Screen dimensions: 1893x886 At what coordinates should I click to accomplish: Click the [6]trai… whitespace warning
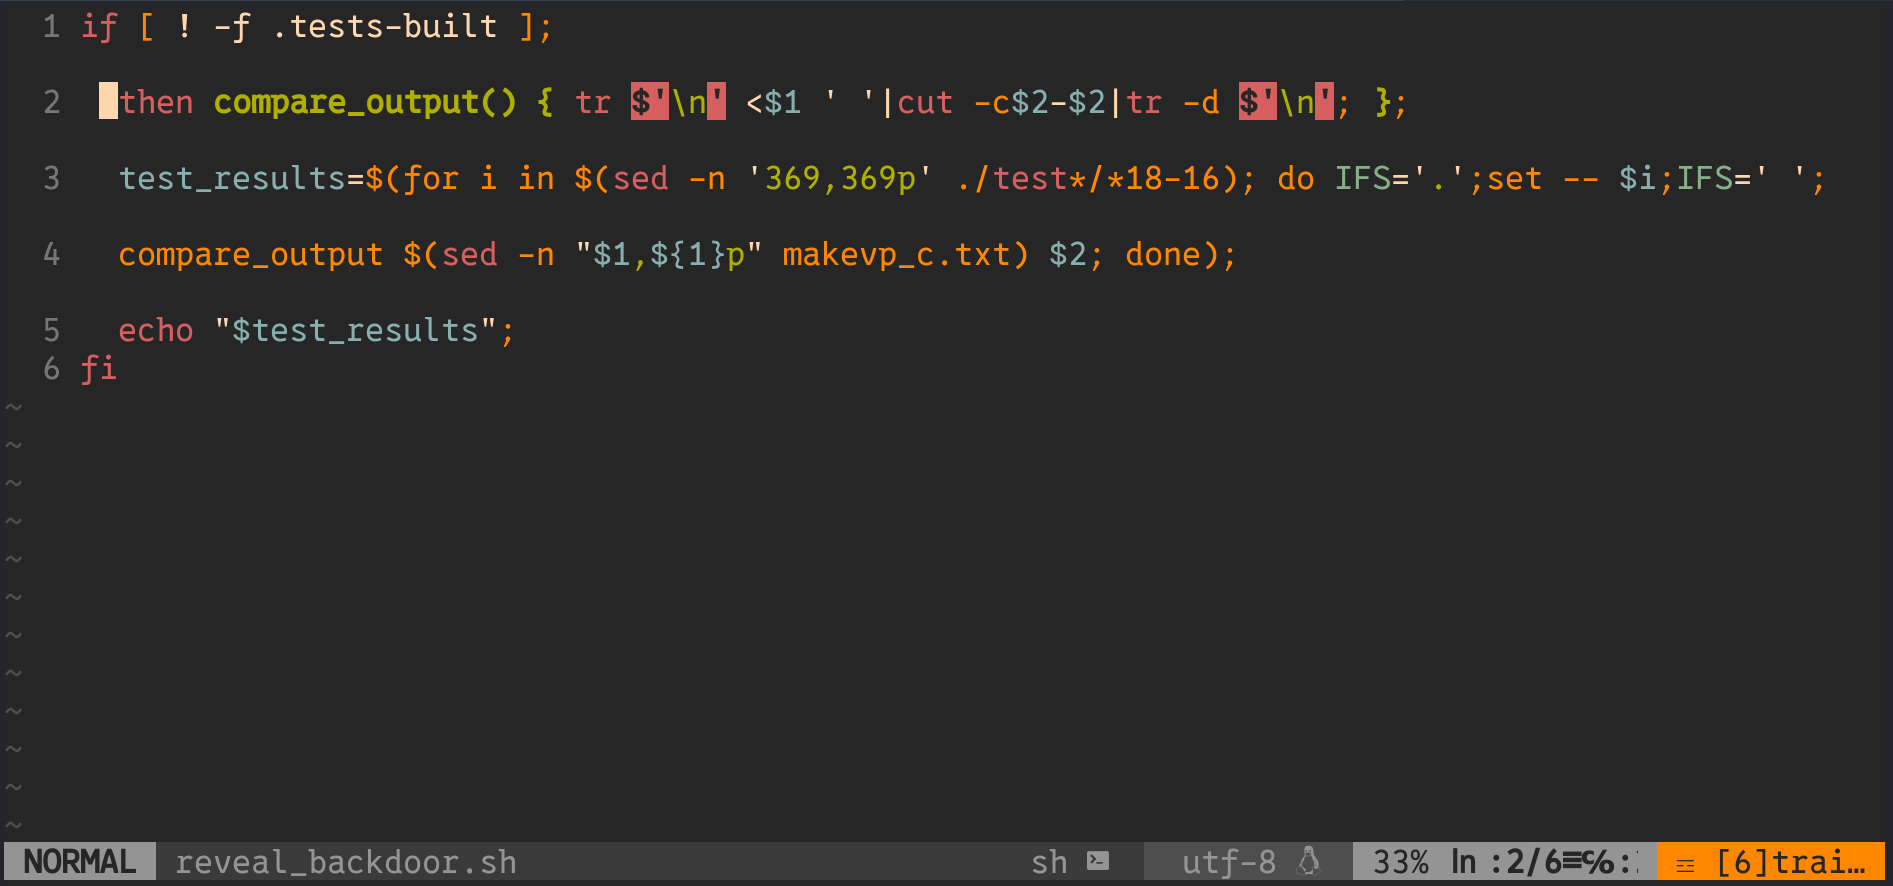(1791, 862)
